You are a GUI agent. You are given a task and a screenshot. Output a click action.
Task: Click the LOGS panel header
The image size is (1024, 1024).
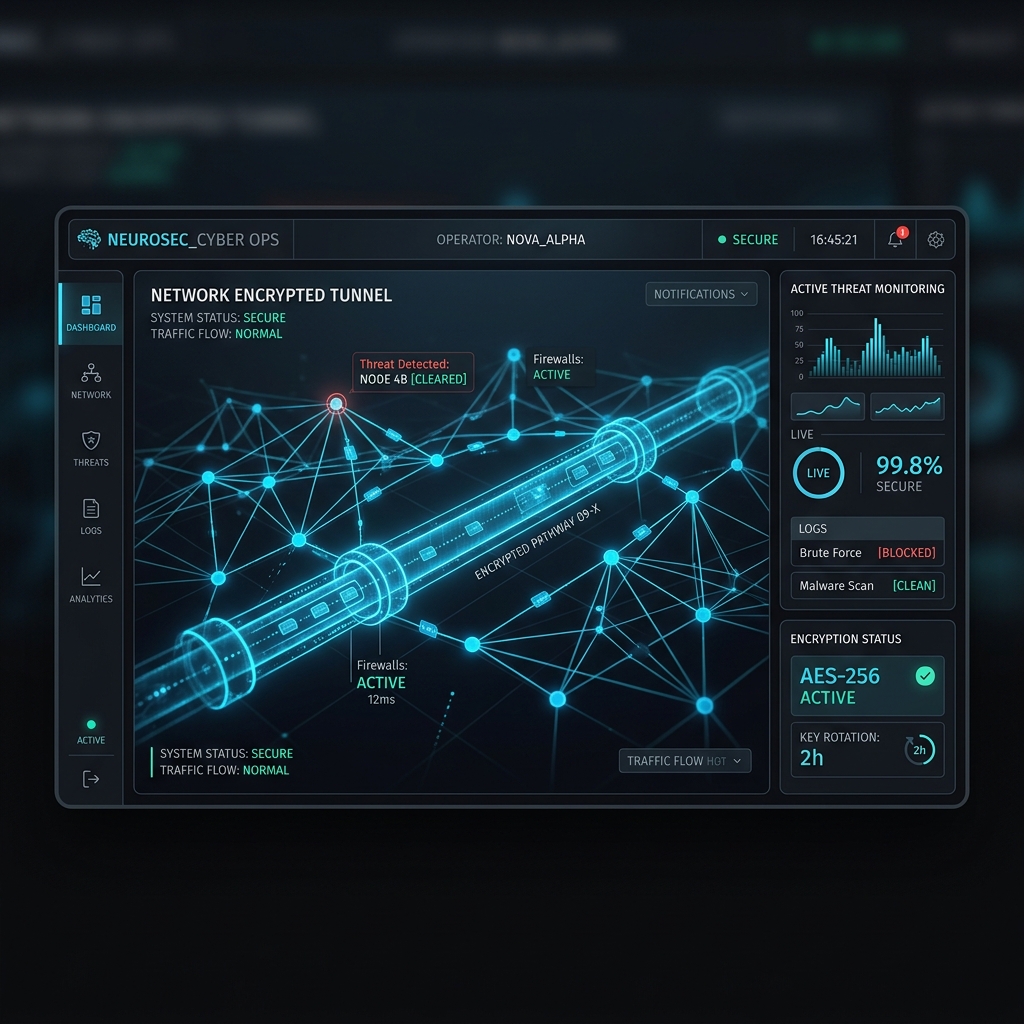click(867, 528)
